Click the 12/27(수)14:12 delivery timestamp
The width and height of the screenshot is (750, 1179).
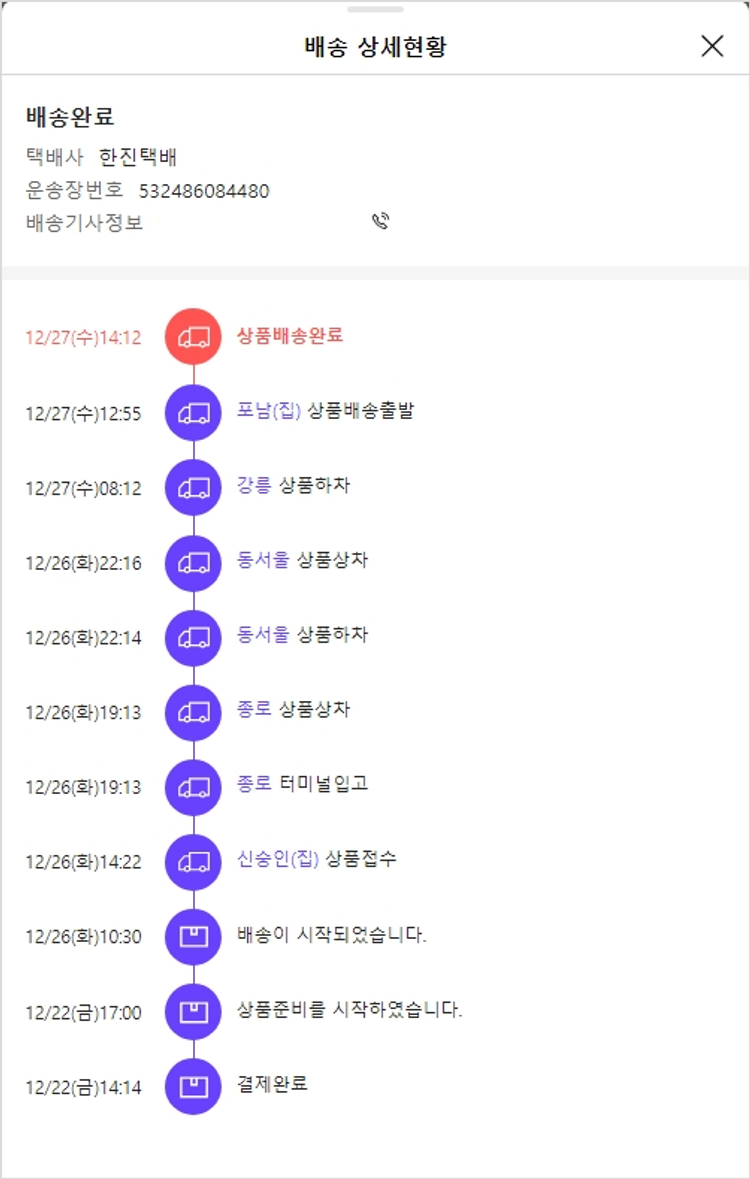pos(84,338)
